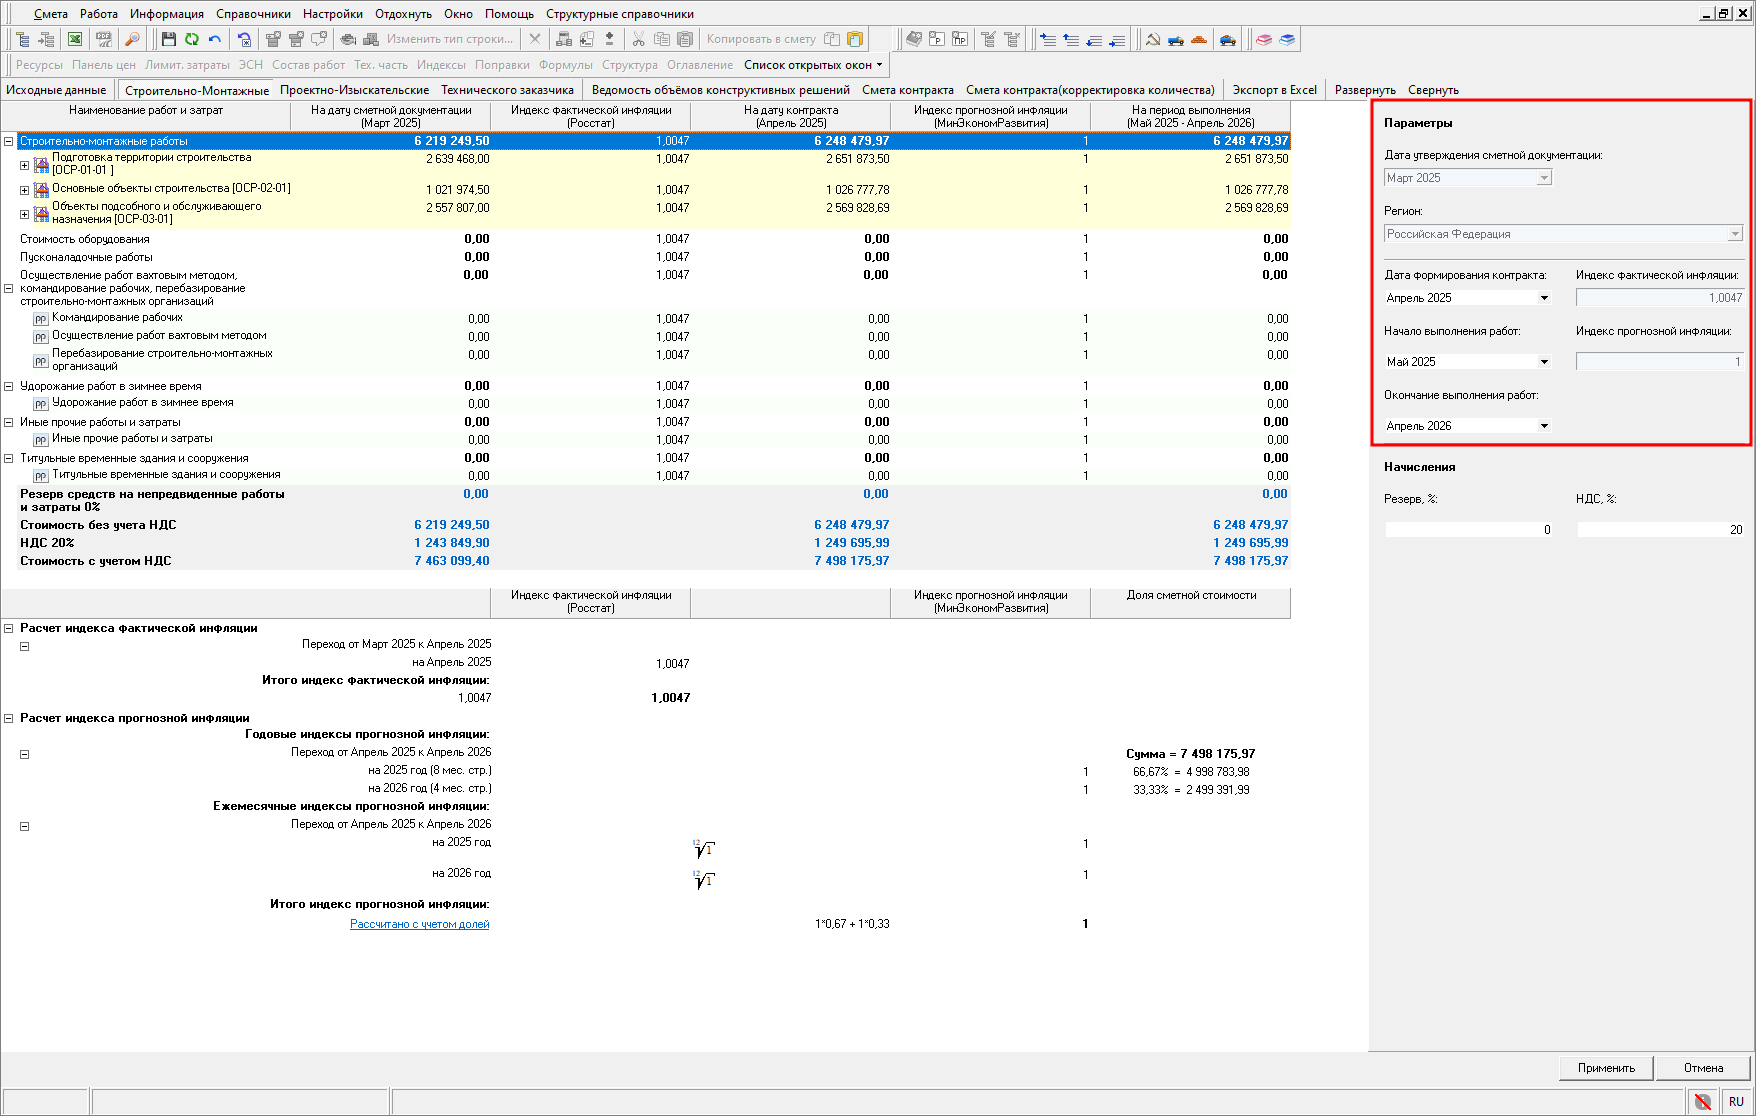Open the Справочники menu
The width and height of the screenshot is (1756, 1116).
coord(253,14)
